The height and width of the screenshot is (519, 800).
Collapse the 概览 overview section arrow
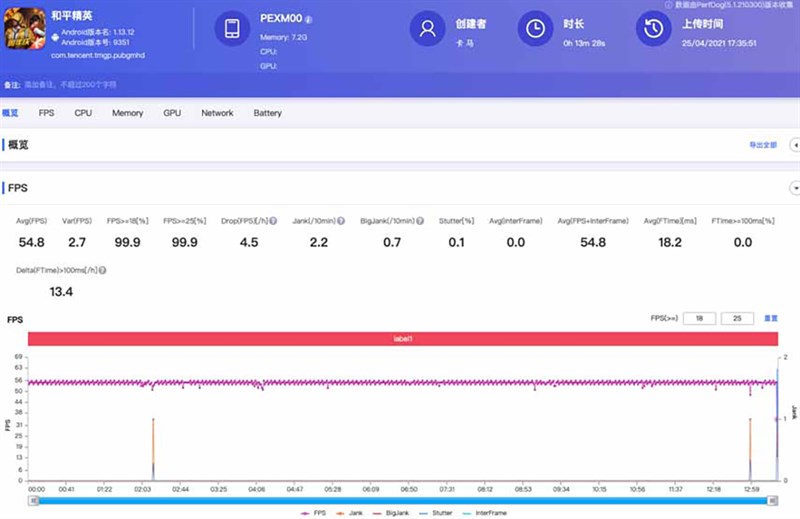pos(794,145)
